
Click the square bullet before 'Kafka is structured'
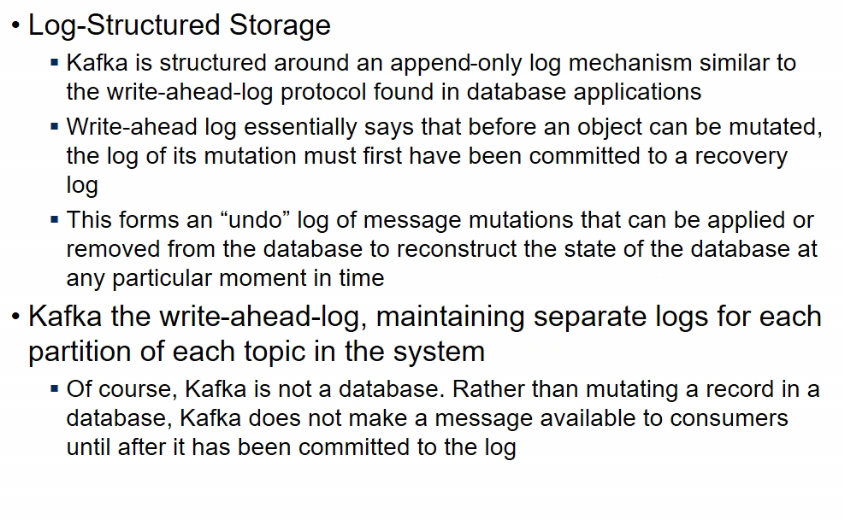54,63
